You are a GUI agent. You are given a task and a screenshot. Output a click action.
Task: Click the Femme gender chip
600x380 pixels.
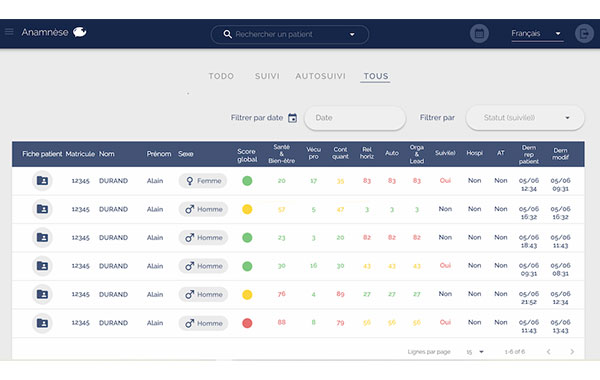pos(203,181)
